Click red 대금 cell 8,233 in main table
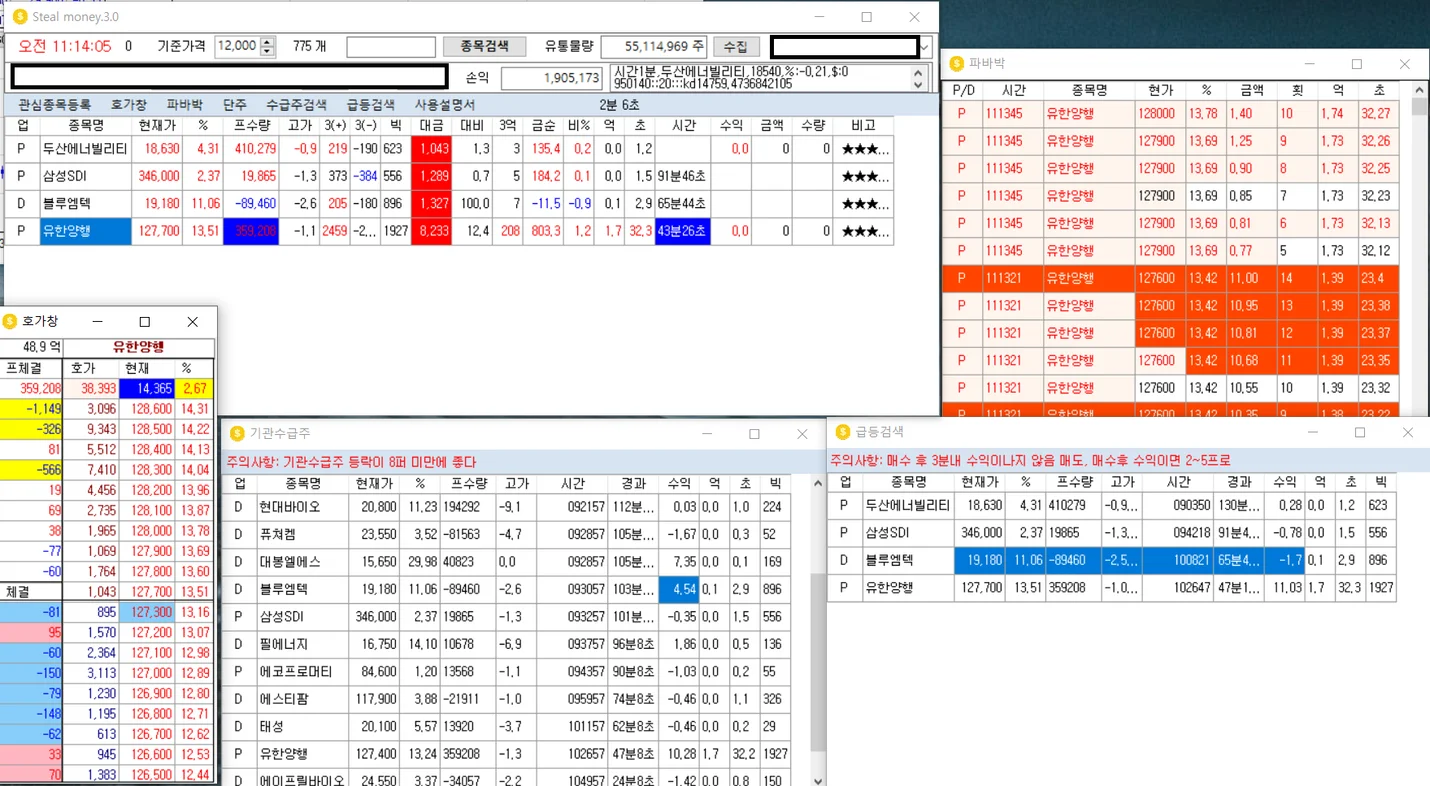The height and width of the screenshot is (786, 1430). (x=431, y=231)
